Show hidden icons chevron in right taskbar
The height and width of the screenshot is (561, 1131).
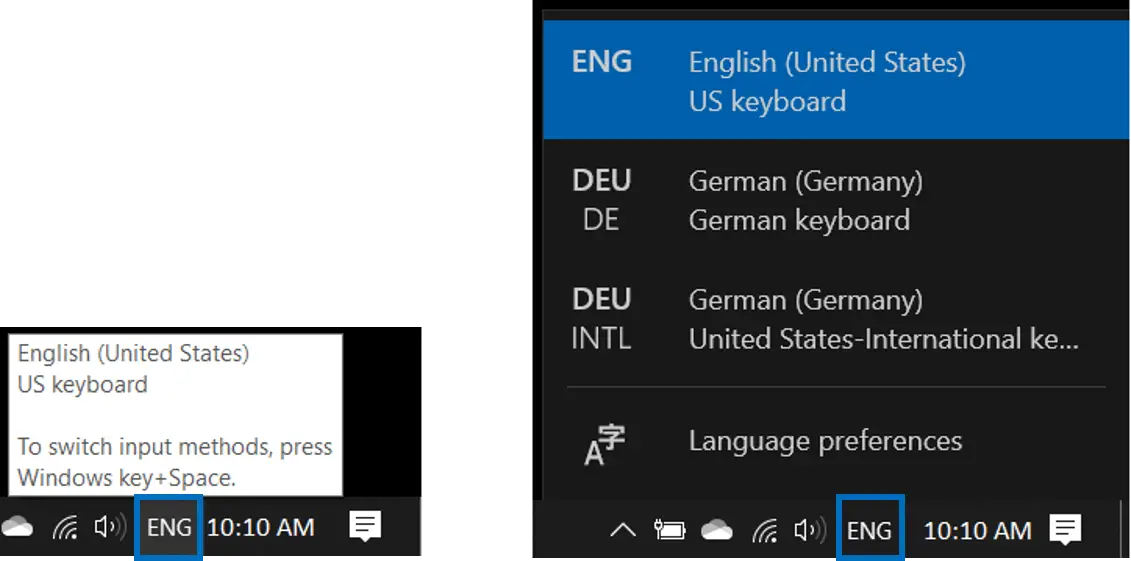click(x=622, y=531)
